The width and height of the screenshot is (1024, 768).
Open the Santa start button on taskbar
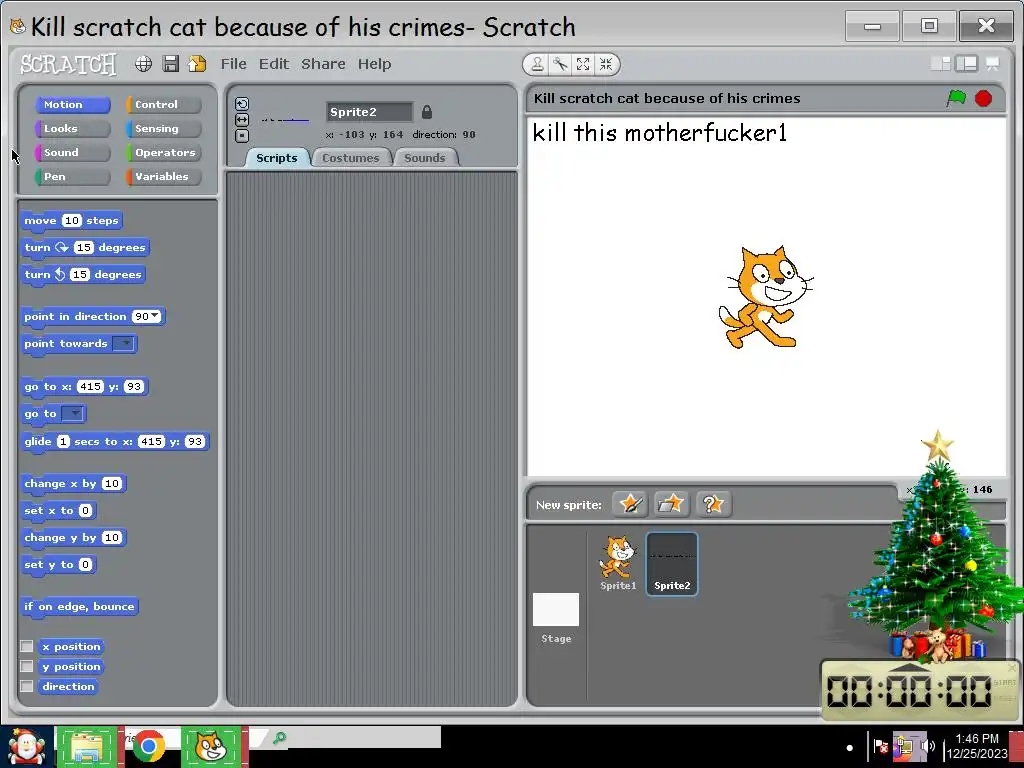26,748
